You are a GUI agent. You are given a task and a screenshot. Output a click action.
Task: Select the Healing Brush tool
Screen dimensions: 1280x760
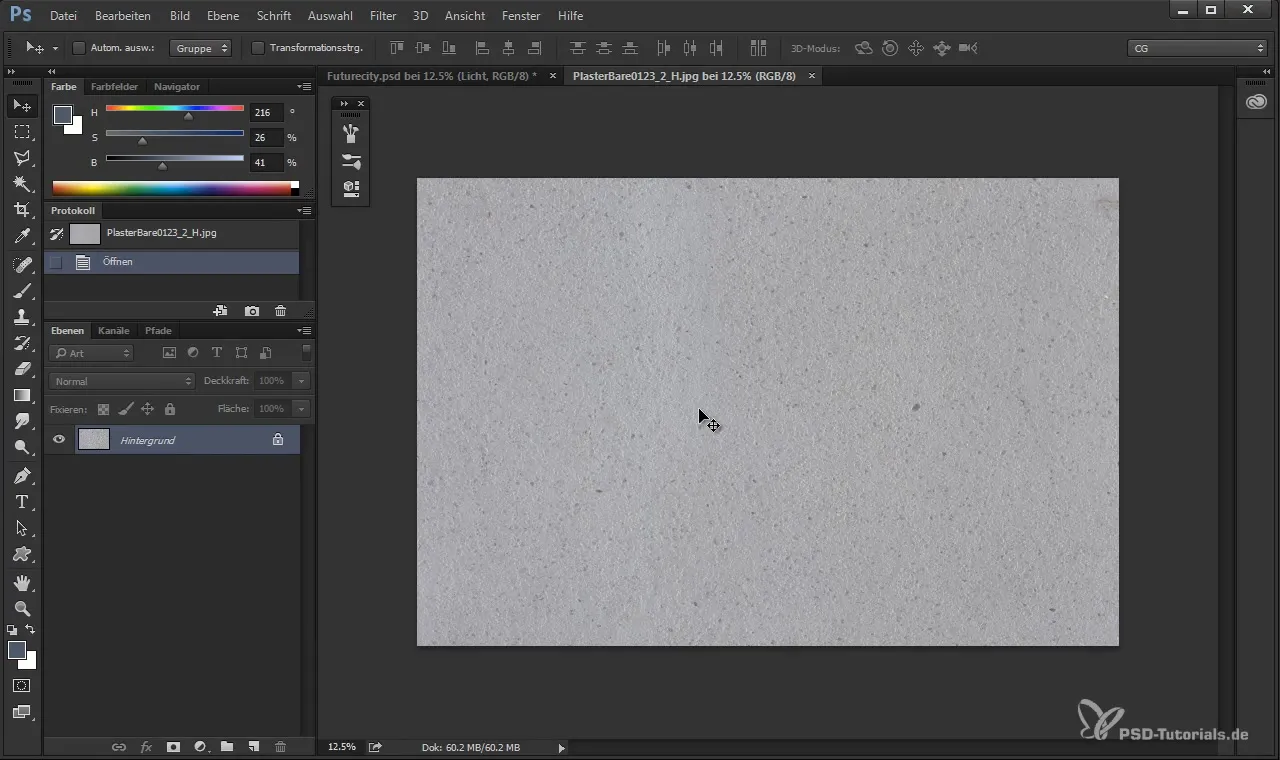pyautogui.click(x=22, y=265)
